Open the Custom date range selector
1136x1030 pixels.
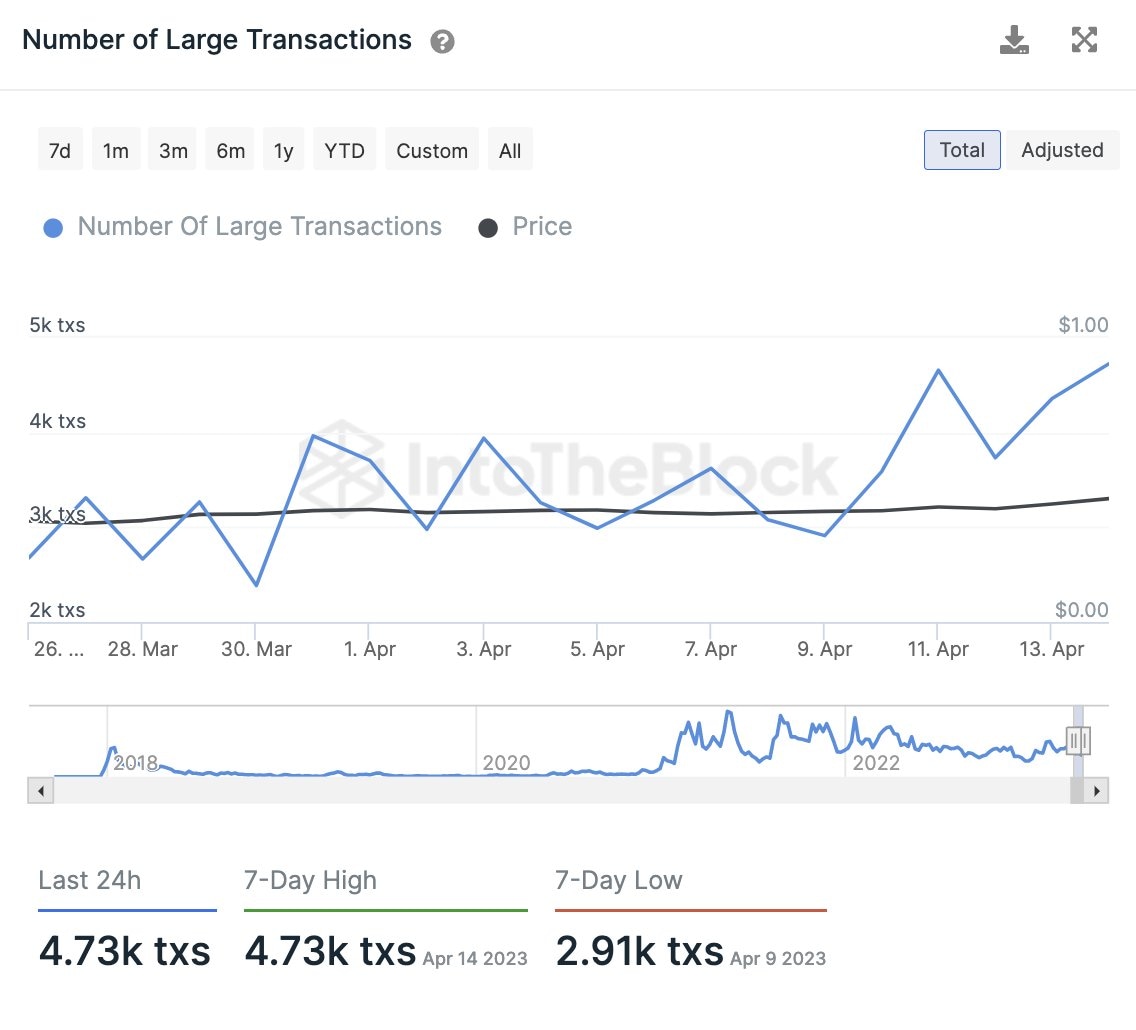[431, 149]
